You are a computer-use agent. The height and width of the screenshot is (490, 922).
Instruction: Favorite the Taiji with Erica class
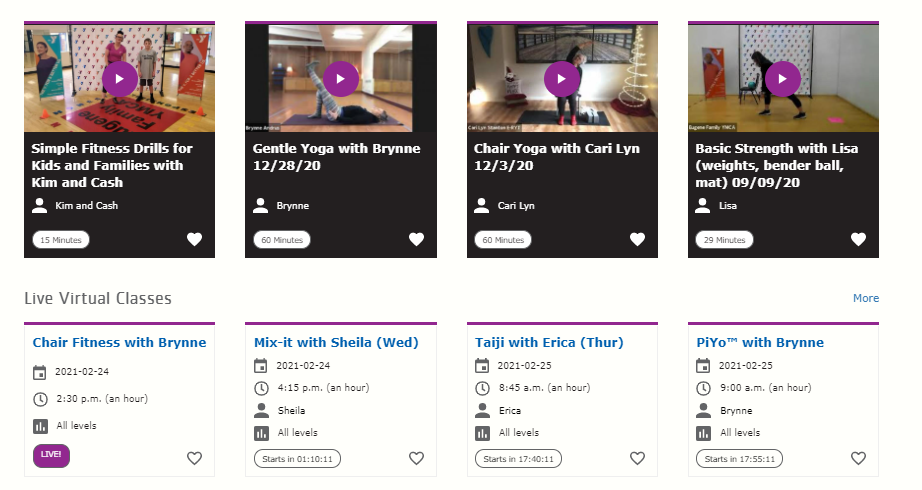(x=637, y=458)
